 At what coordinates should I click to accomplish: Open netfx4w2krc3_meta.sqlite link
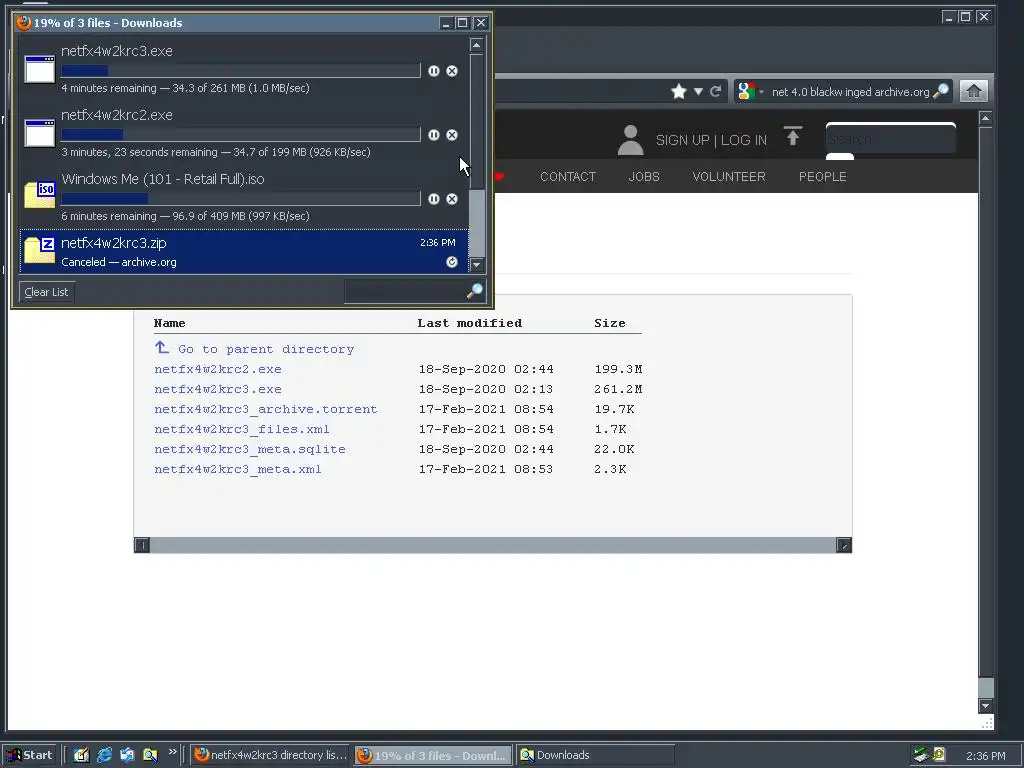click(249, 449)
